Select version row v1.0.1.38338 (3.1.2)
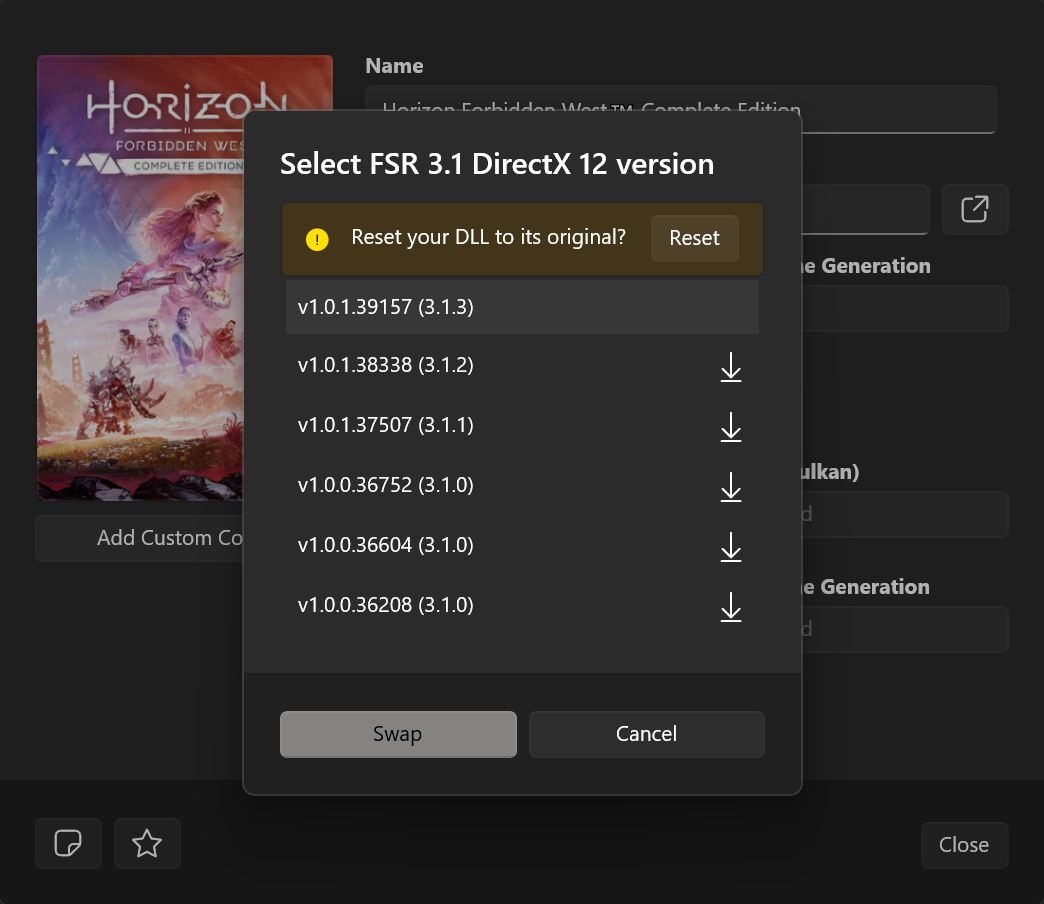 click(x=522, y=365)
